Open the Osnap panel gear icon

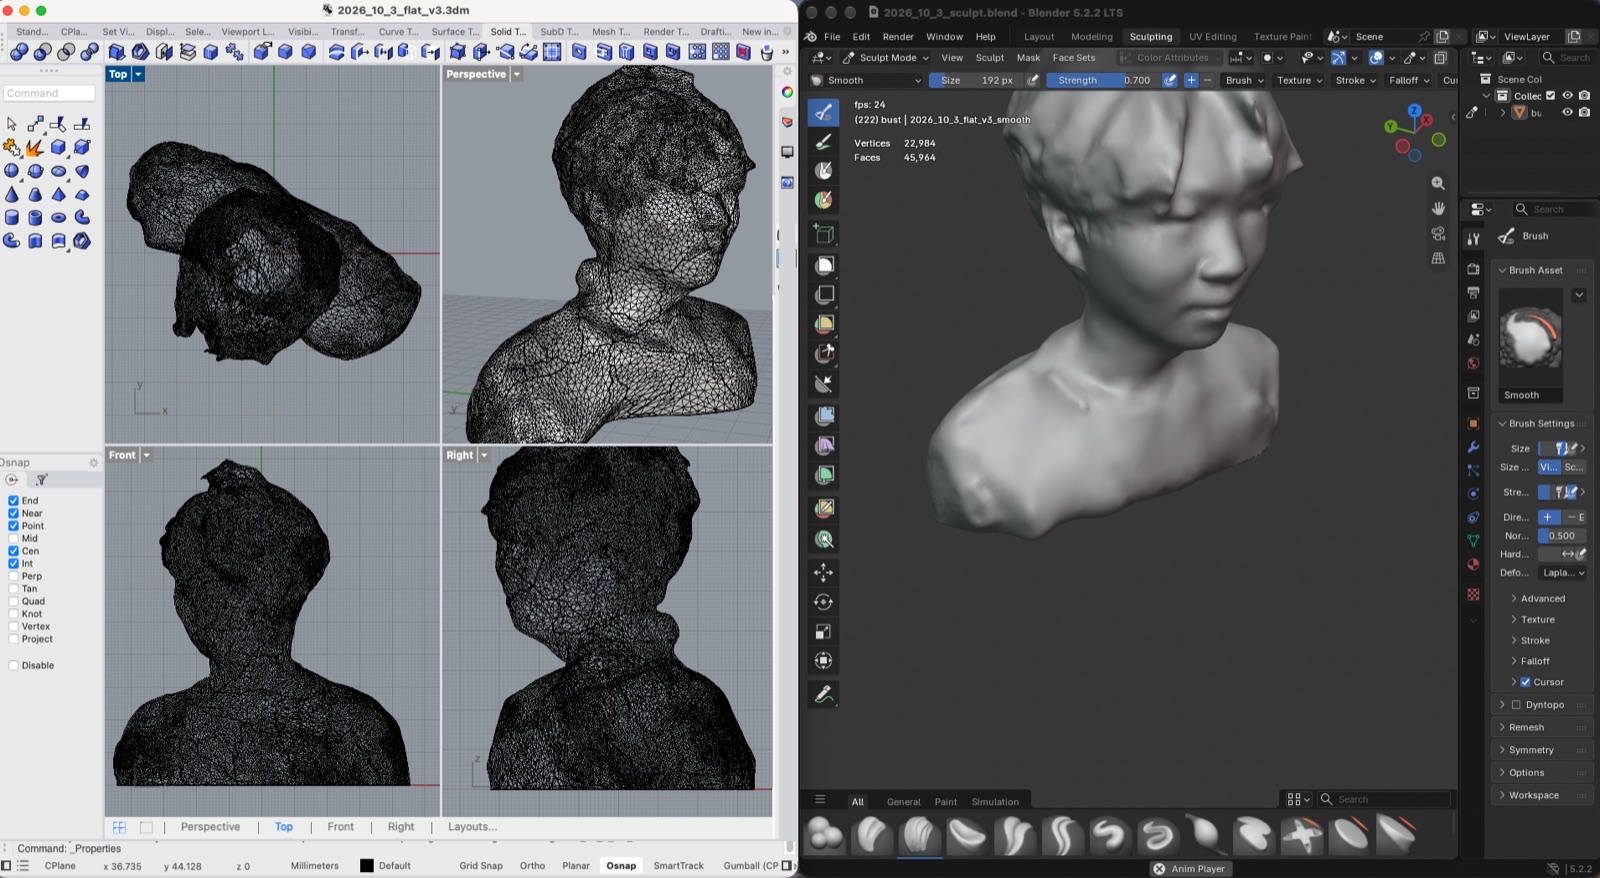tap(94, 463)
